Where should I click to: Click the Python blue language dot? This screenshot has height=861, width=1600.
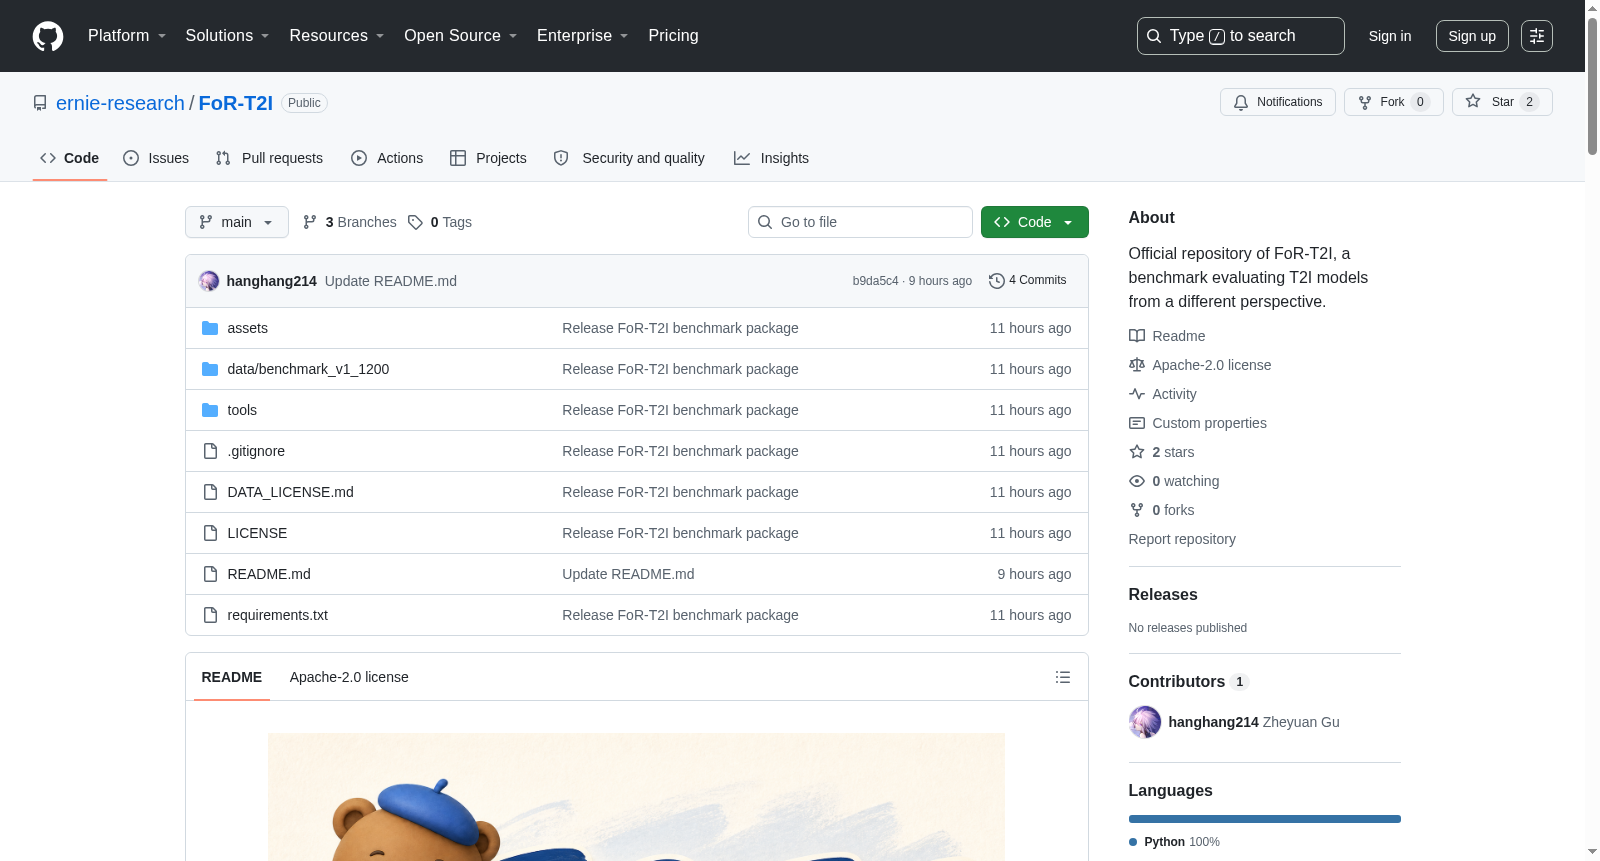(1133, 842)
